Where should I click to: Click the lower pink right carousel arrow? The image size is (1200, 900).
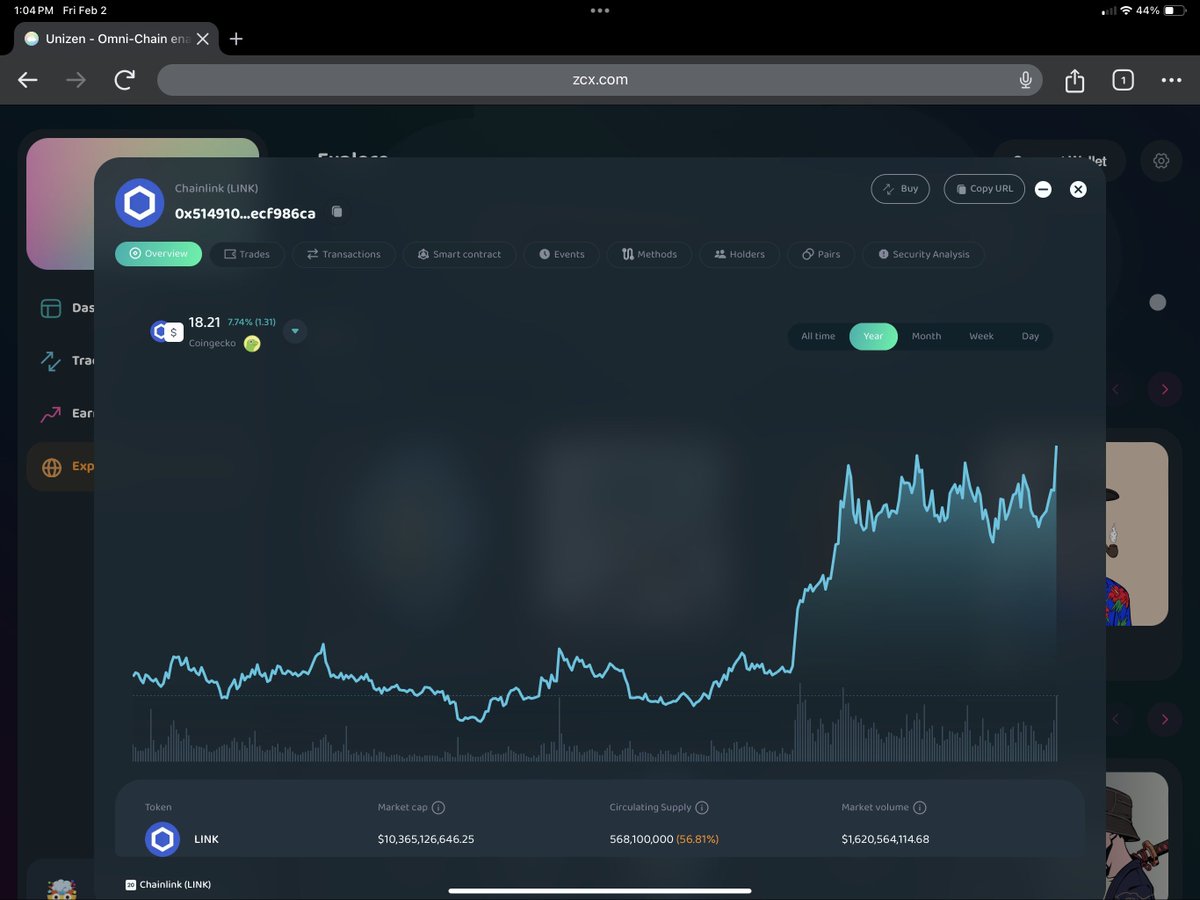[1164, 718]
